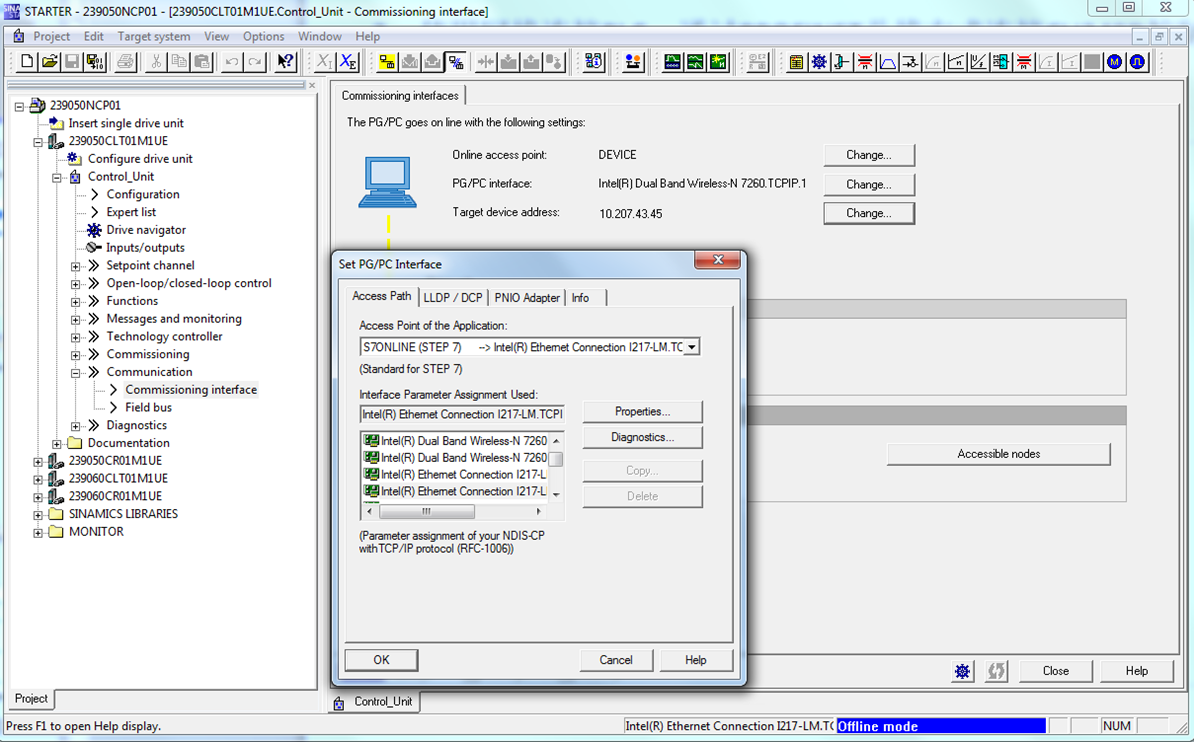Open the Target system menu

(x=153, y=36)
